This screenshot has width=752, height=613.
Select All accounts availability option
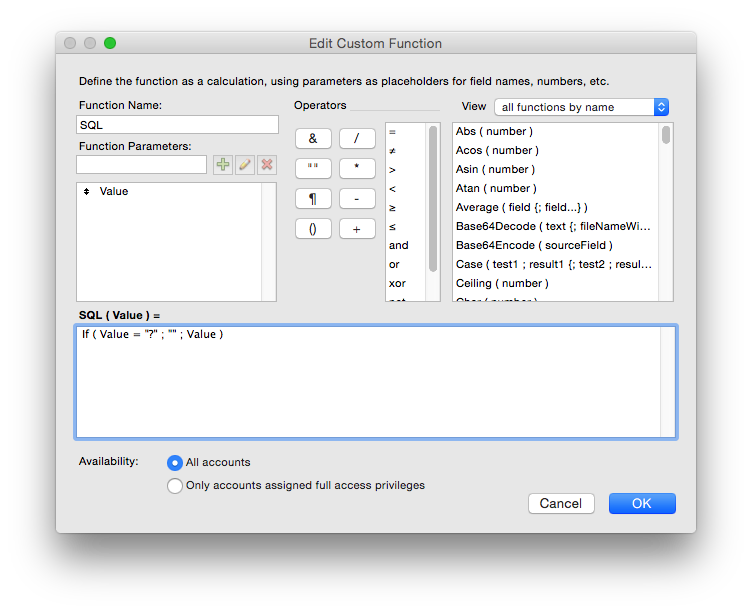[x=175, y=462]
